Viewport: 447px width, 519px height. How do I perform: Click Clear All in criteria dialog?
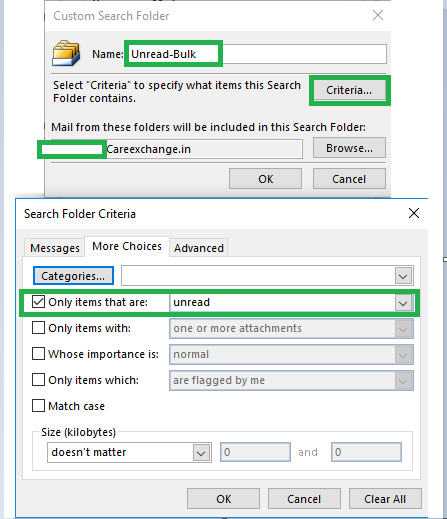coord(385,499)
